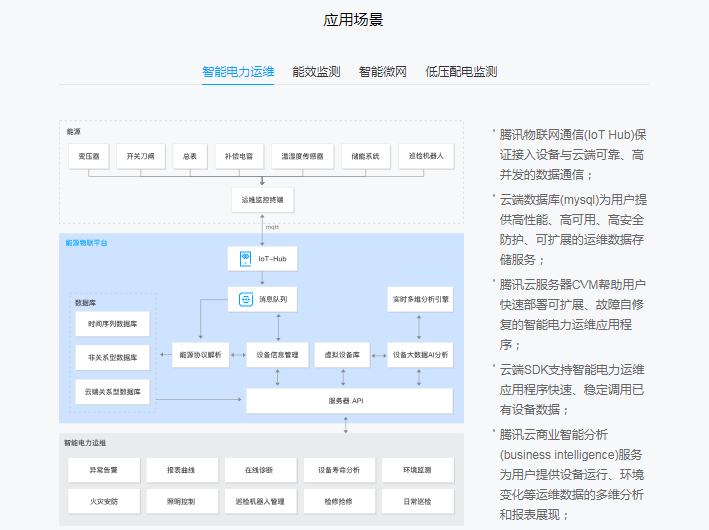Click the 消息队列 text label
Screen dimensions: 709x530
pyautogui.click(x=273, y=299)
